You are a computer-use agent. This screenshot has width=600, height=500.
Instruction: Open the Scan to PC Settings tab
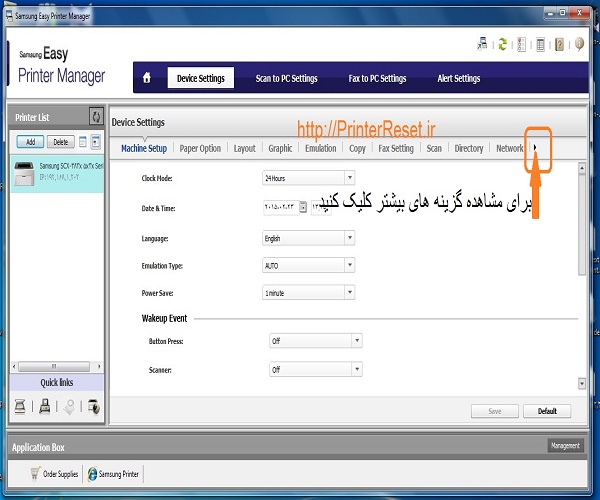[x=286, y=78]
